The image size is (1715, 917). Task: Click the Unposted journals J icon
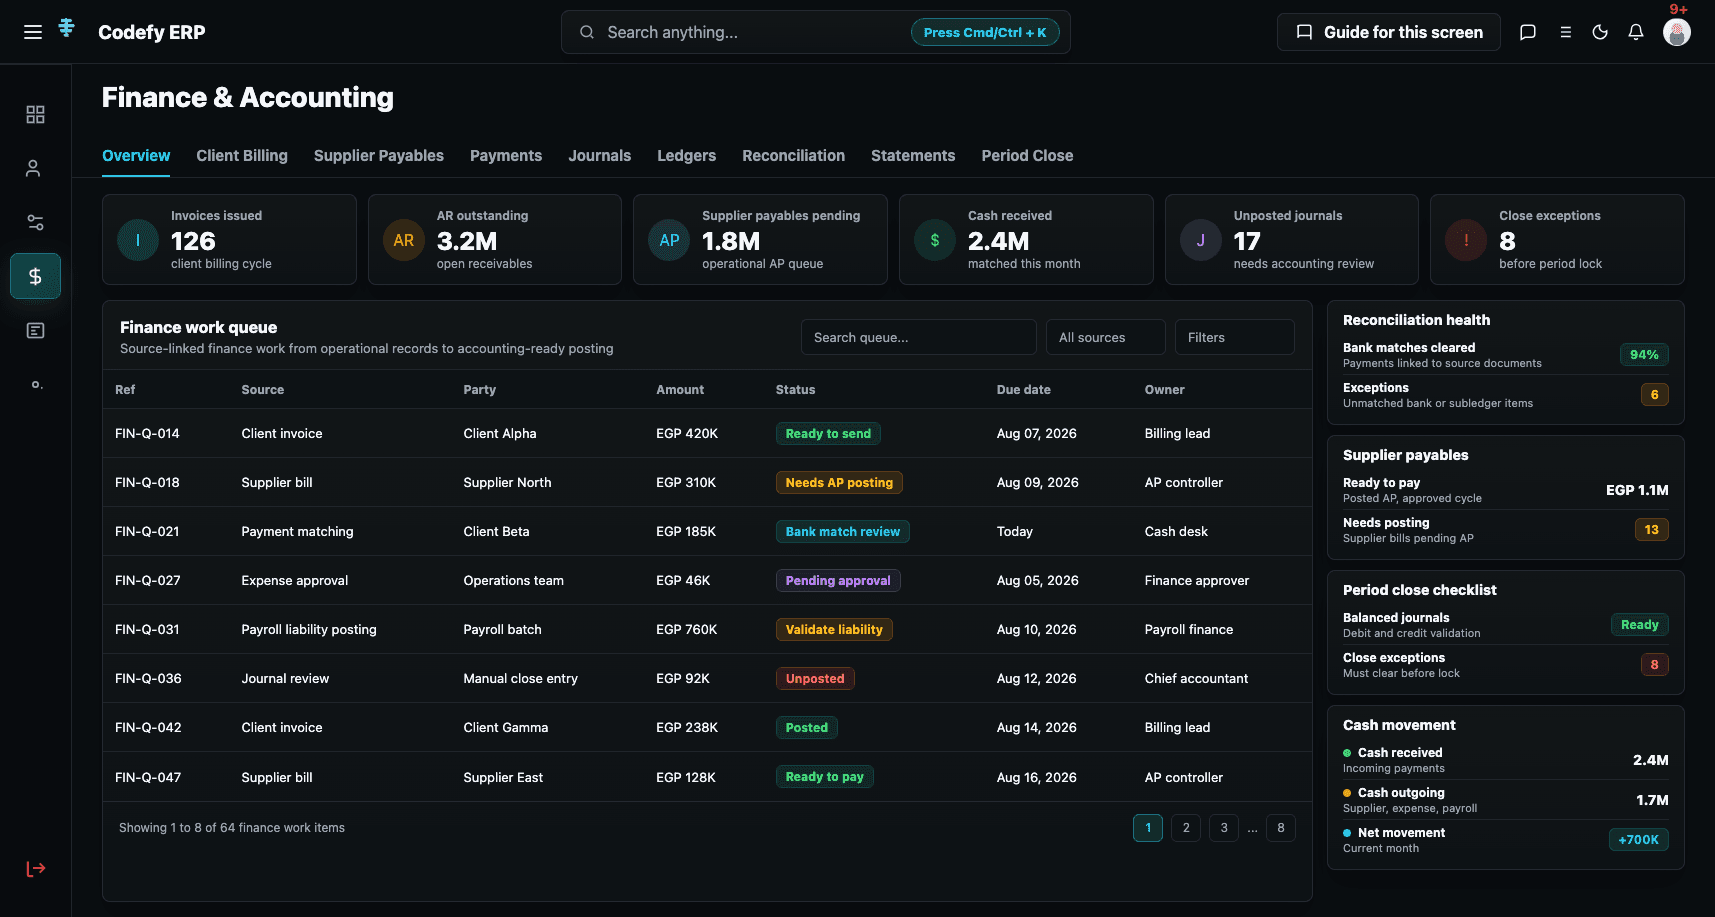click(1201, 240)
